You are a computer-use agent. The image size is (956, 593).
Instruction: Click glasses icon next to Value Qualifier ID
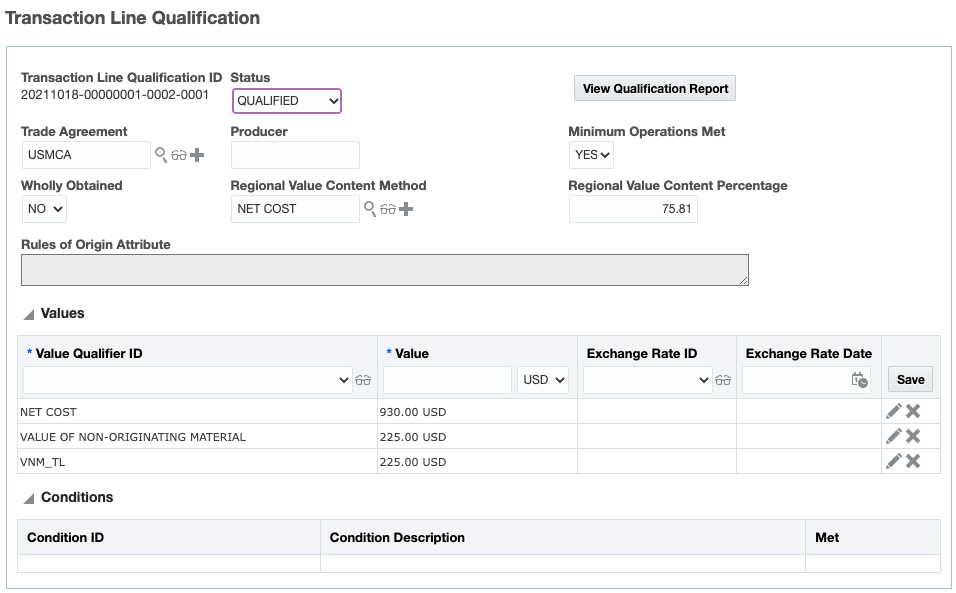pos(363,380)
